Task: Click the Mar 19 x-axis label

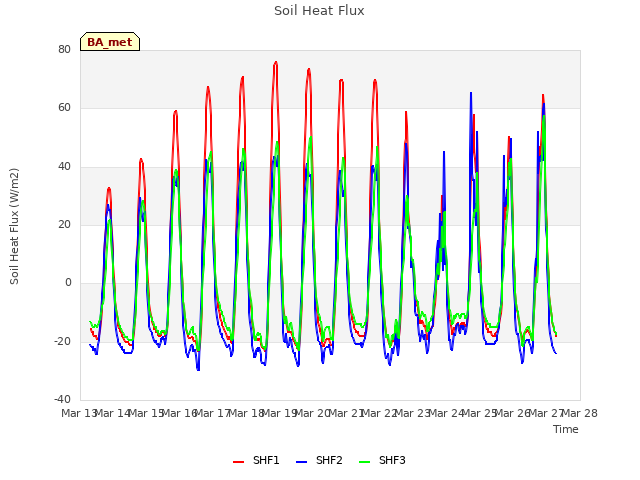Action: coord(279,413)
